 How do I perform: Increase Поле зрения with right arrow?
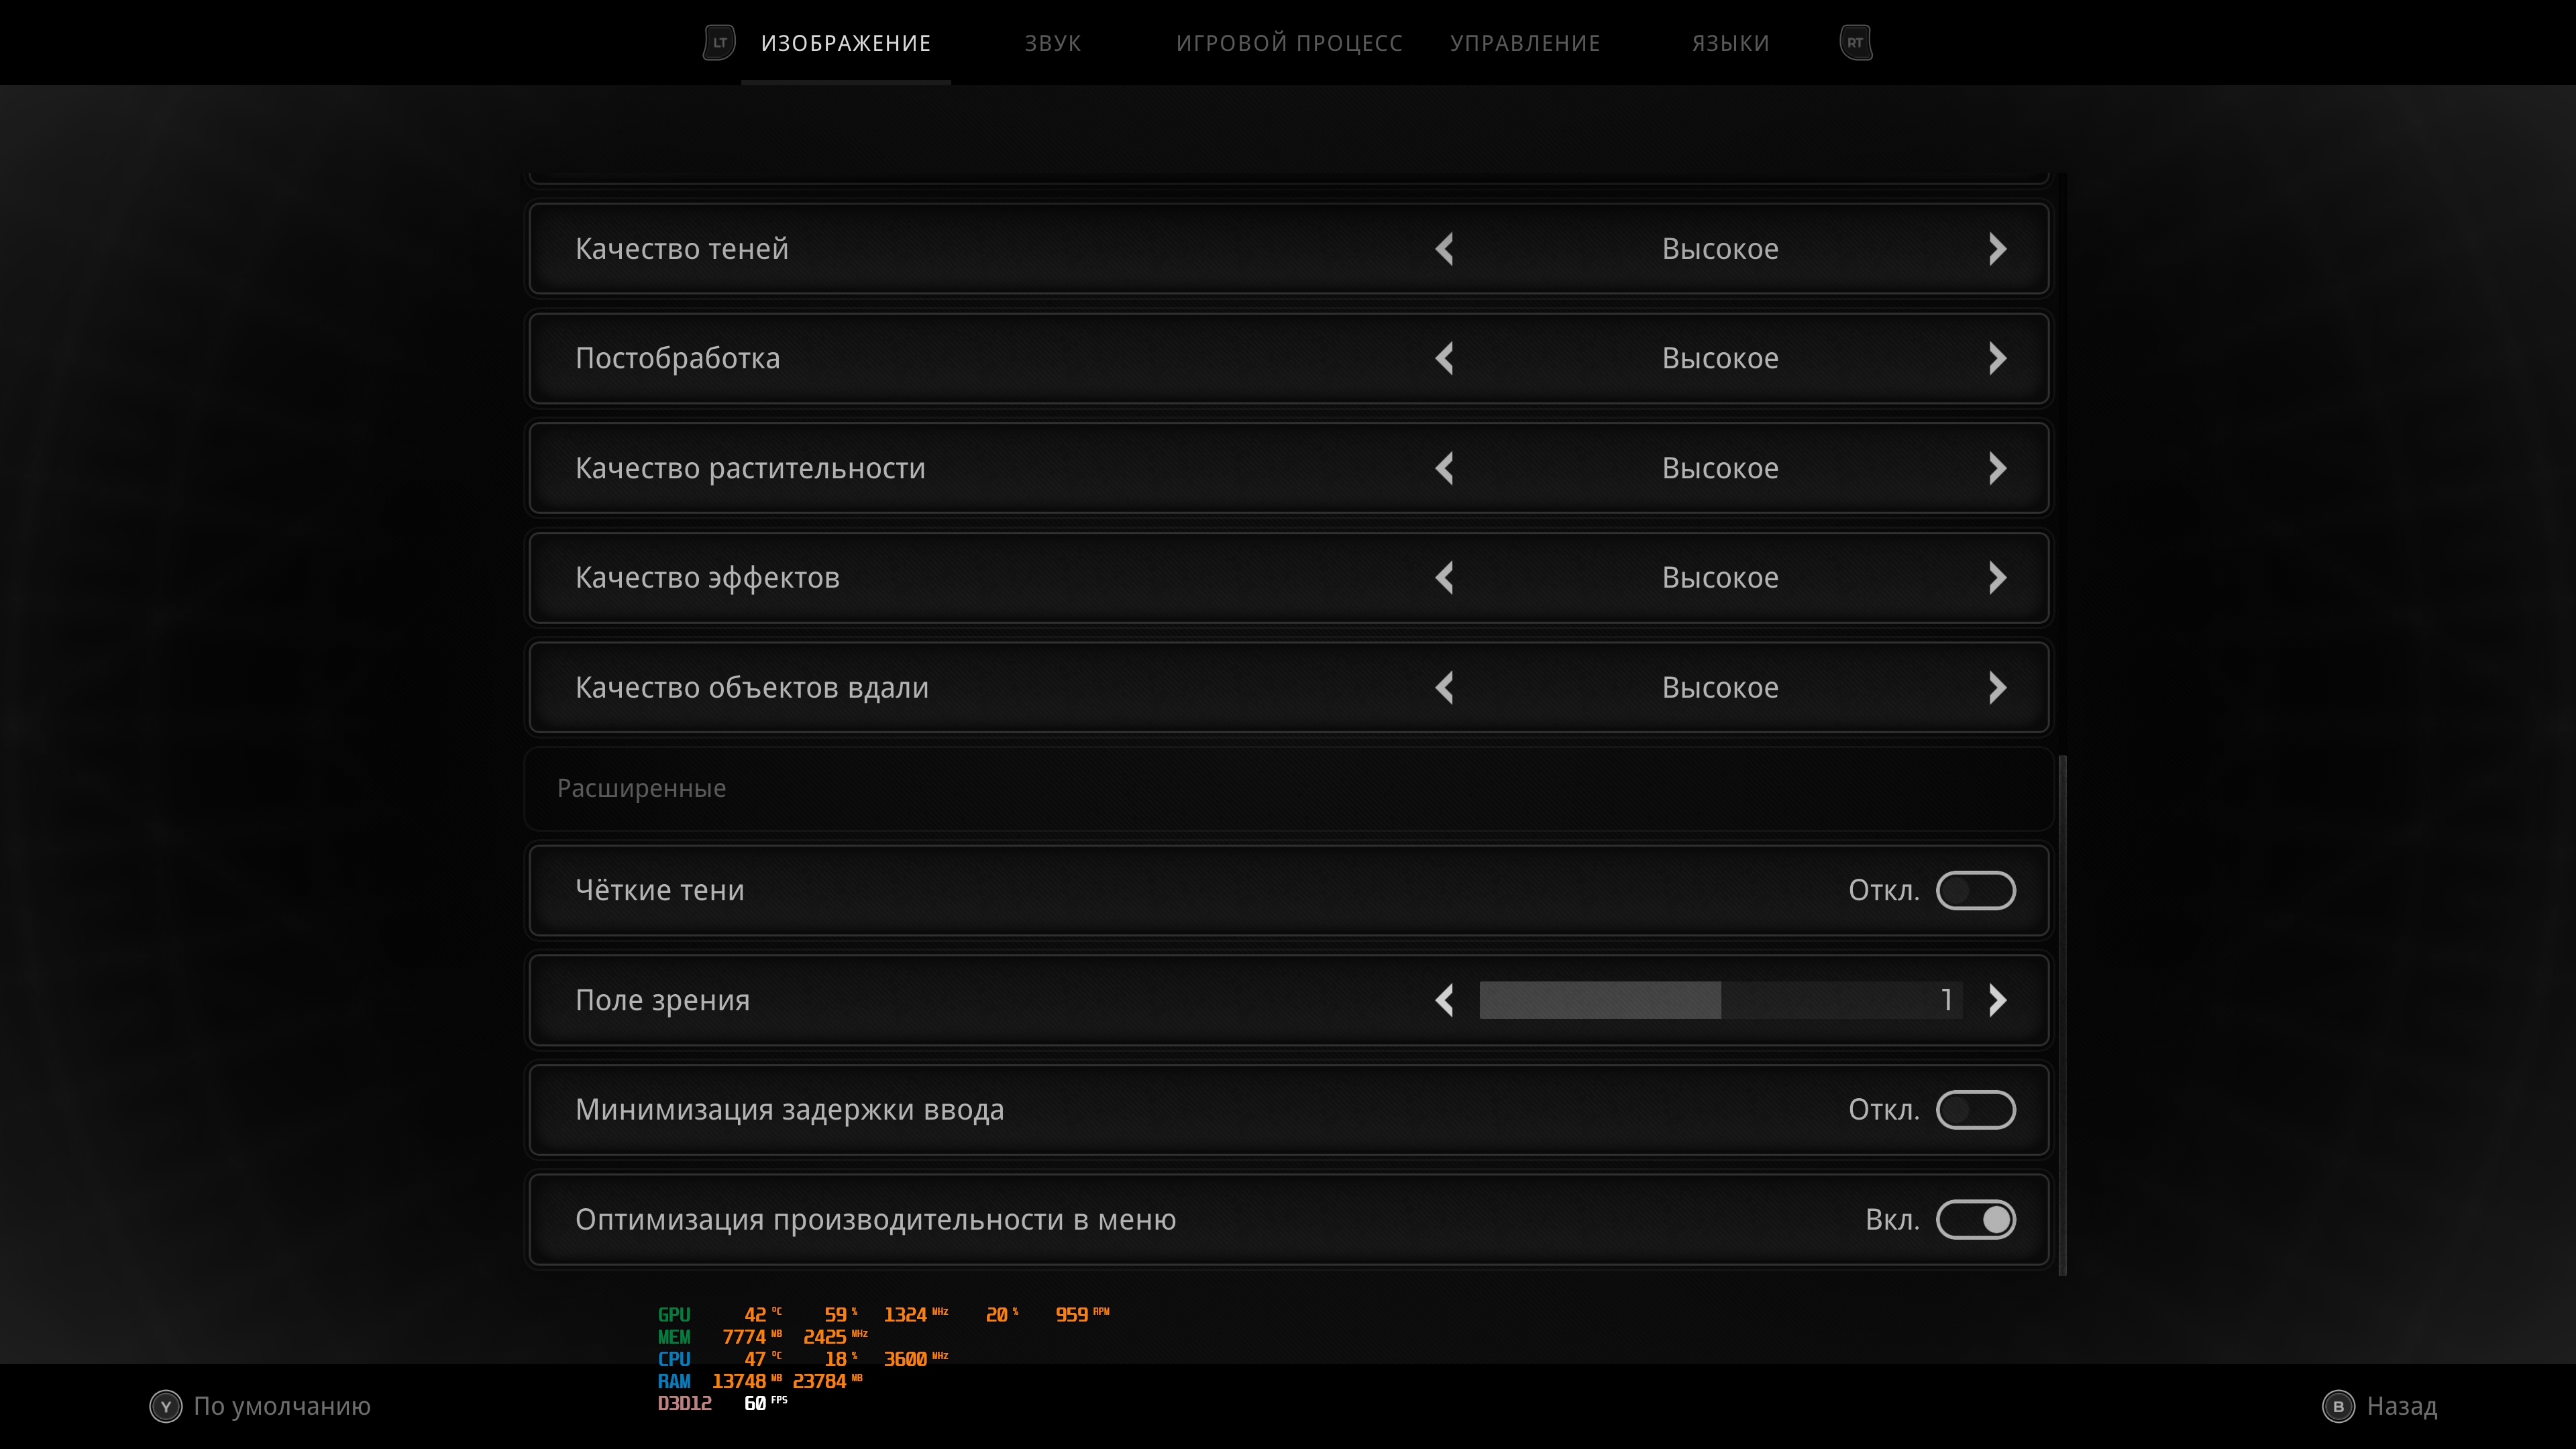point(1997,1000)
